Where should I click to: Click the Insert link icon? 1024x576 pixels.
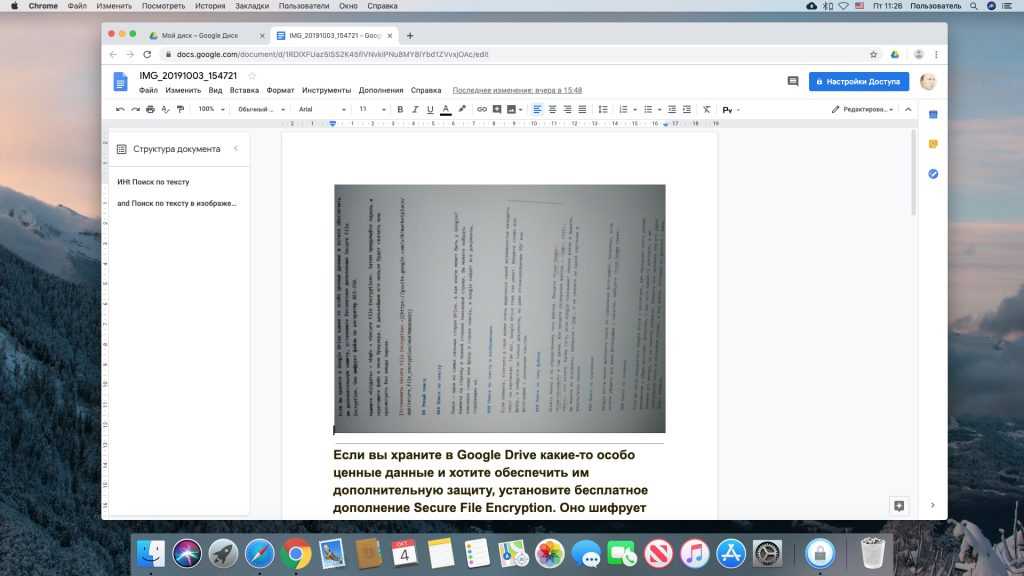(482, 109)
